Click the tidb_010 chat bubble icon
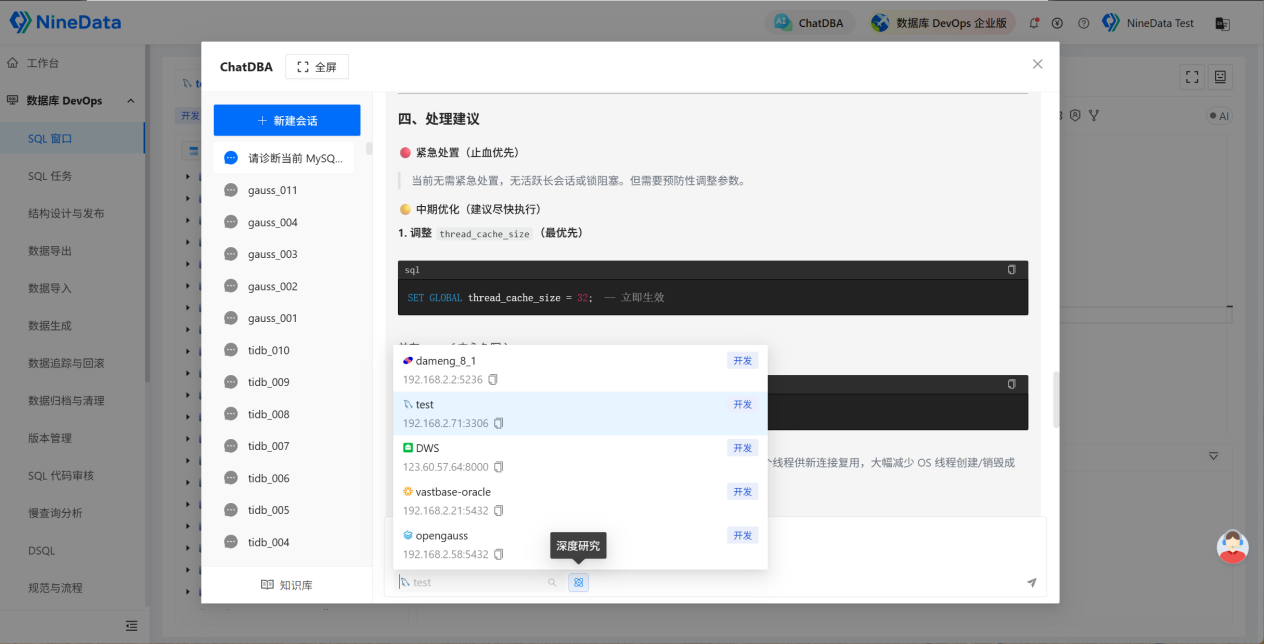Image resolution: width=1264 pixels, height=644 pixels. [x=231, y=350]
